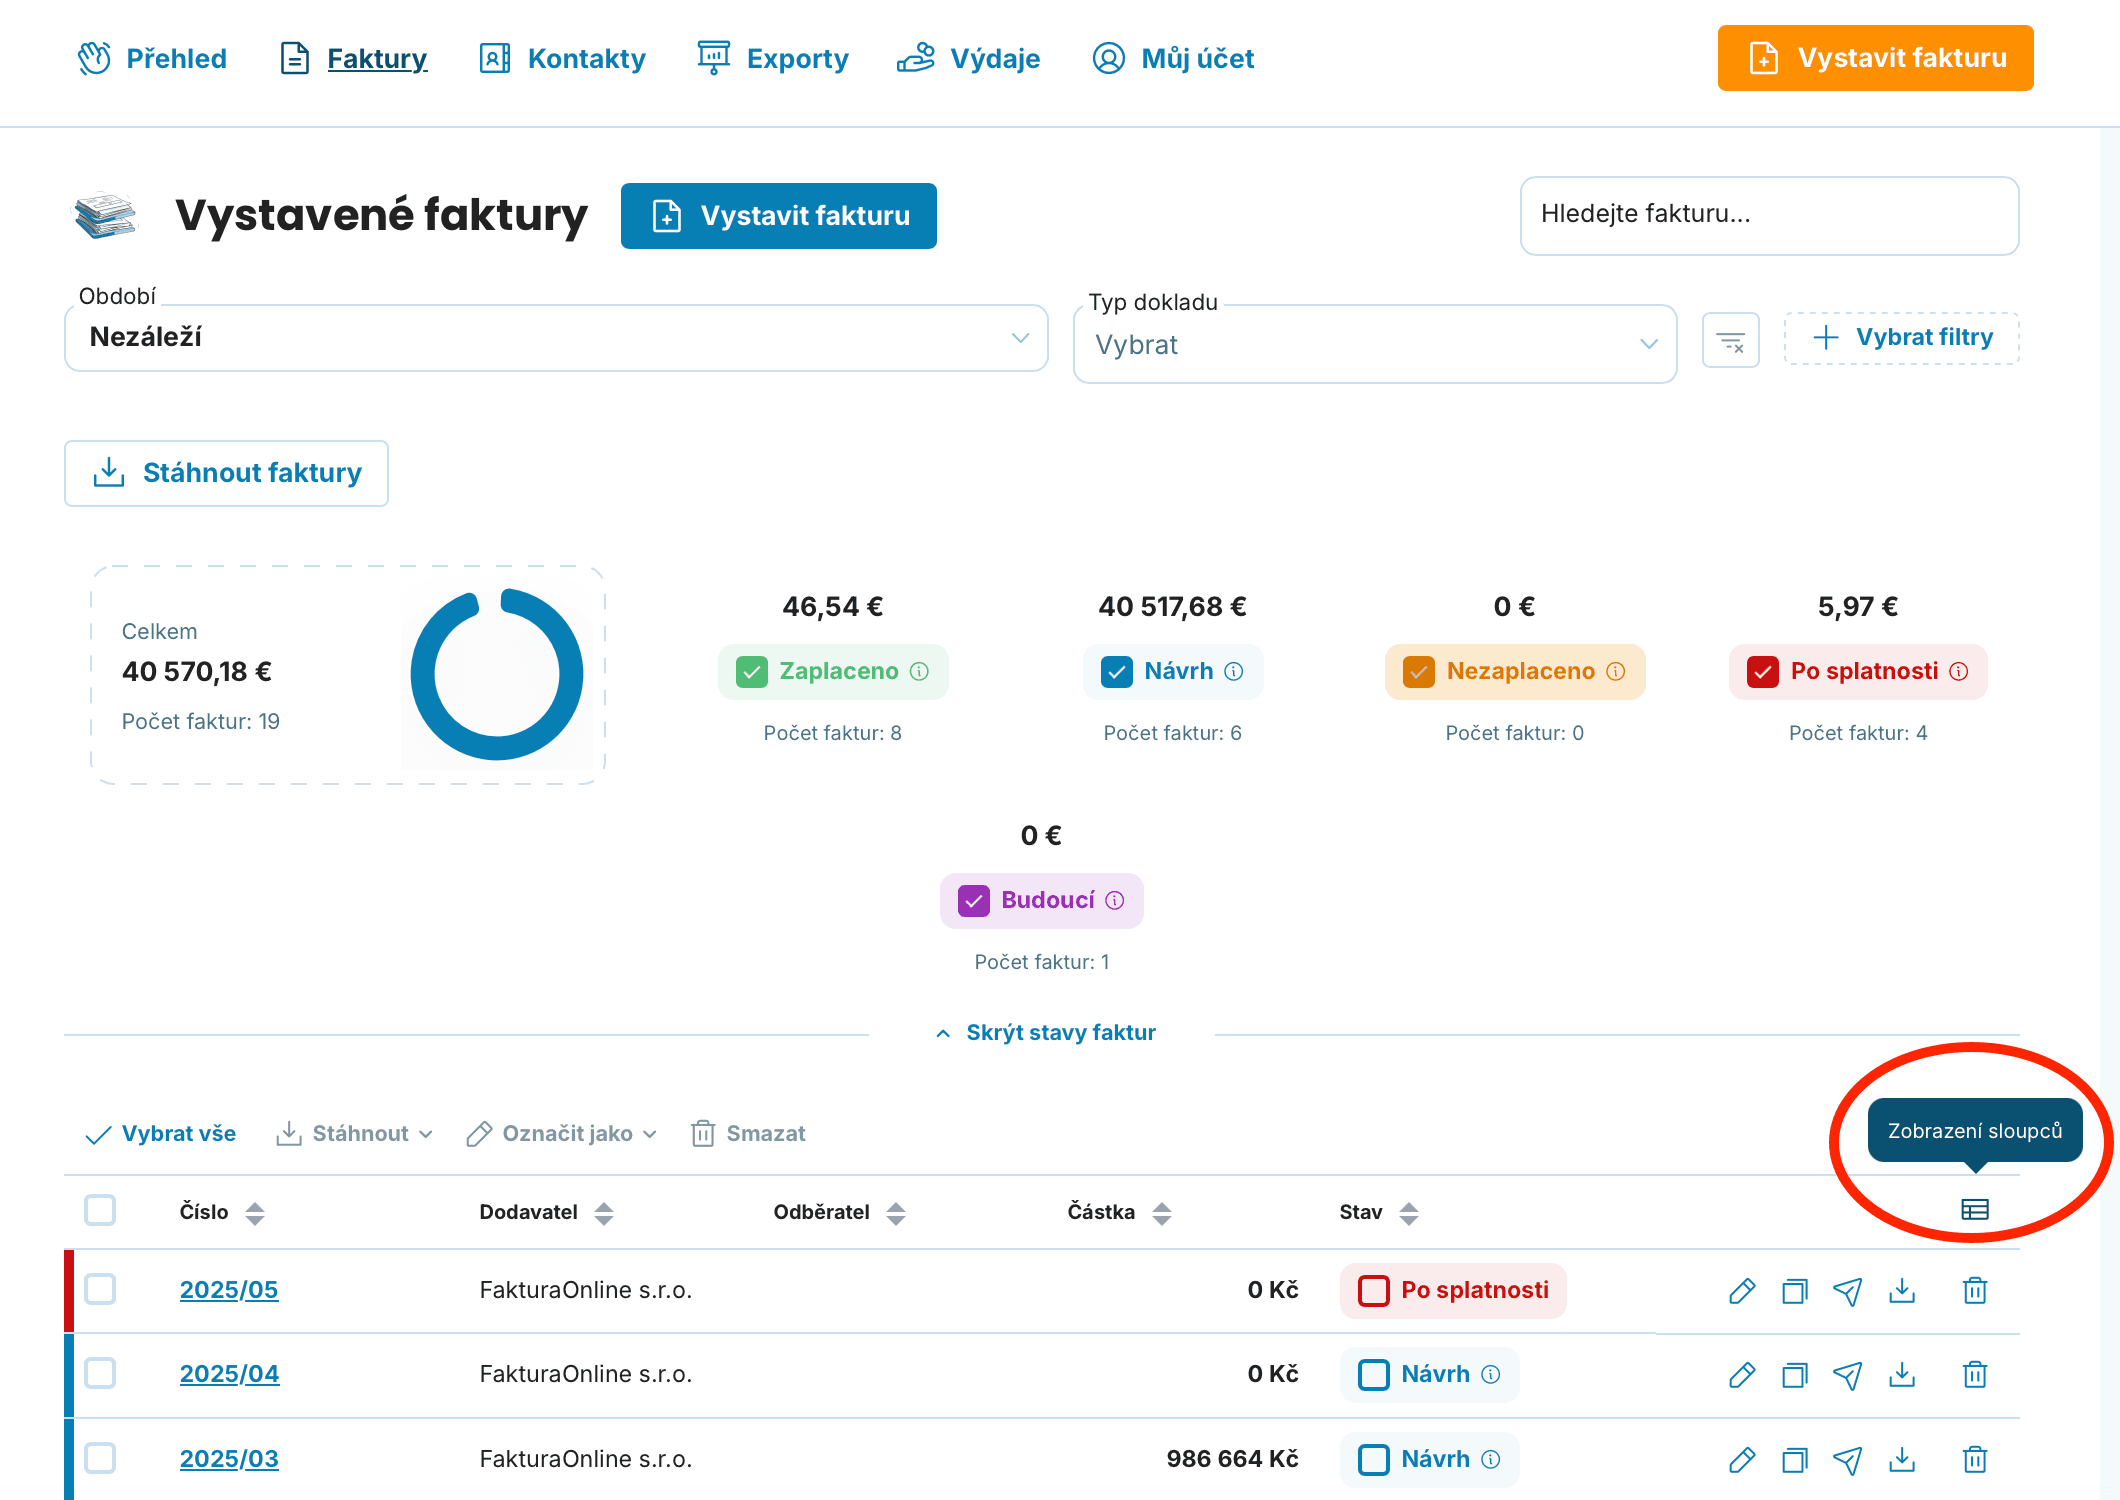Download invoice 2025/03 with its row icon
The image size is (2120, 1500).
pyautogui.click(x=1902, y=1460)
